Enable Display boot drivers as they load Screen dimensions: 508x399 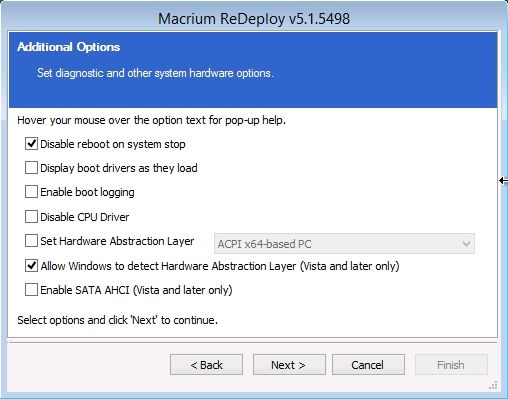[31, 168]
